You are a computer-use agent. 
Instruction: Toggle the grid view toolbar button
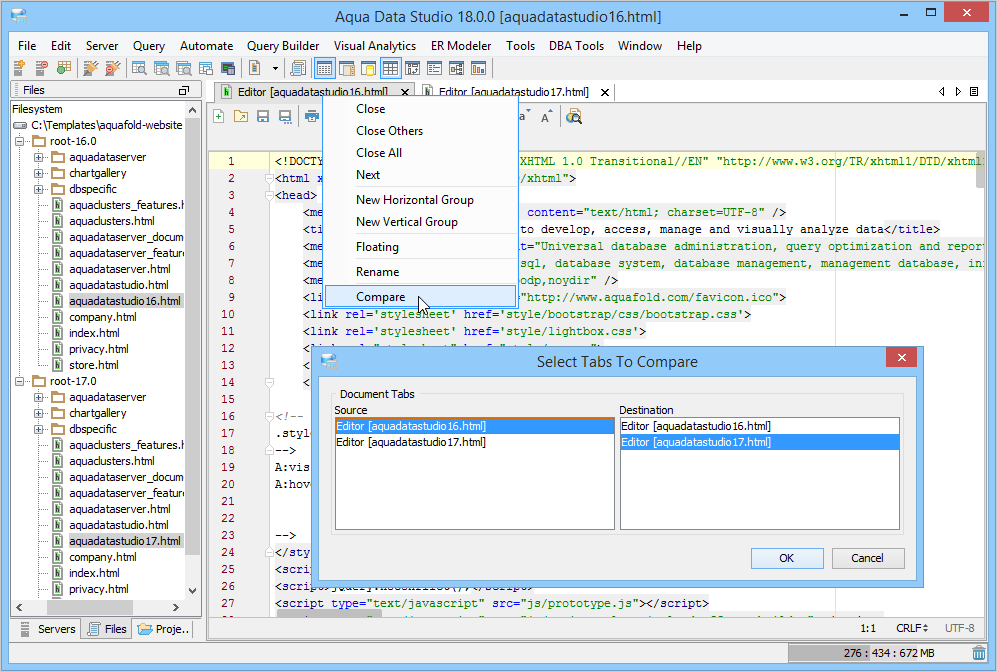coord(390,68)
